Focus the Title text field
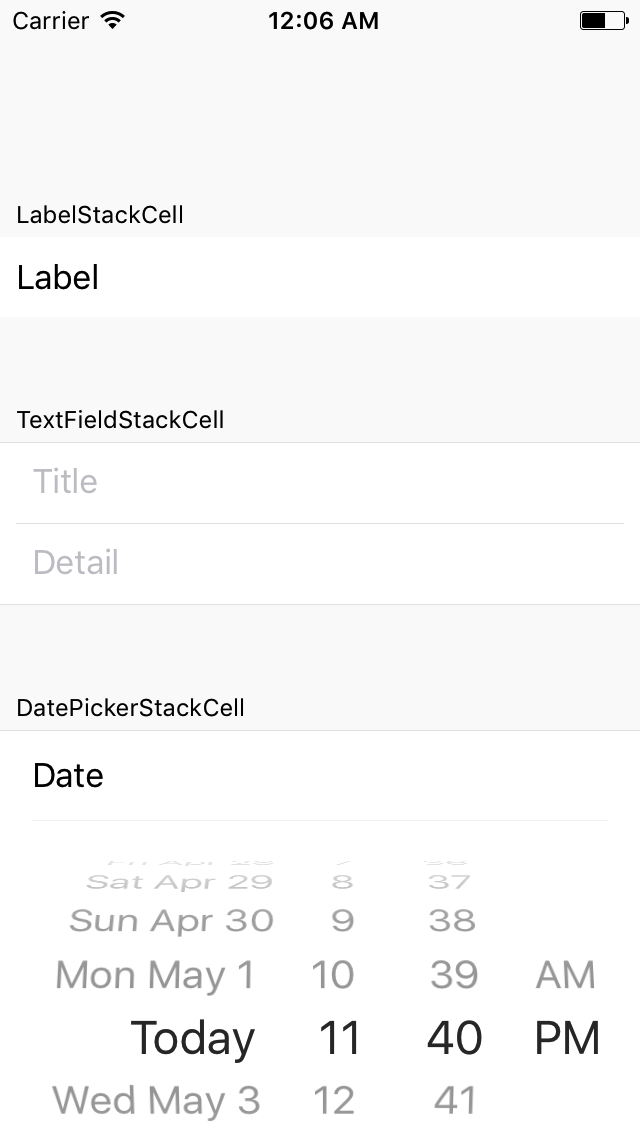The height and width of the screenshot is (1136, 640). pyautogui.click(x=320, y=483)
